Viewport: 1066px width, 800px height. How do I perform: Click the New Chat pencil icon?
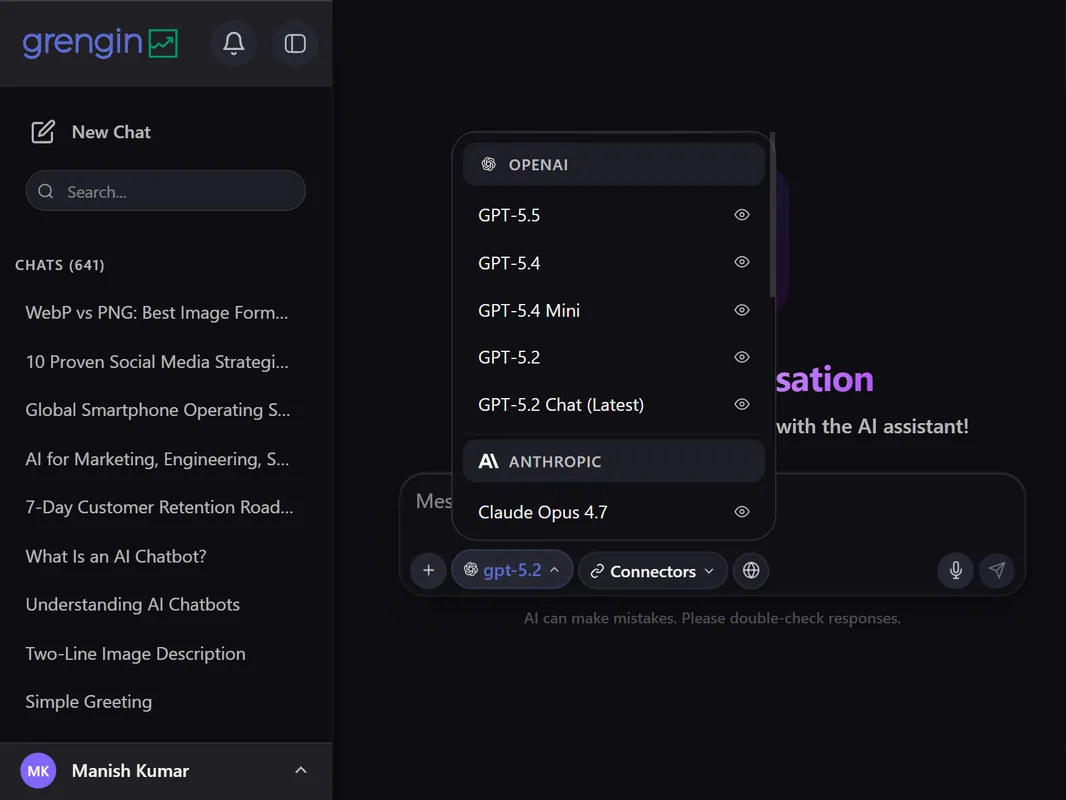tap(43, 132)
